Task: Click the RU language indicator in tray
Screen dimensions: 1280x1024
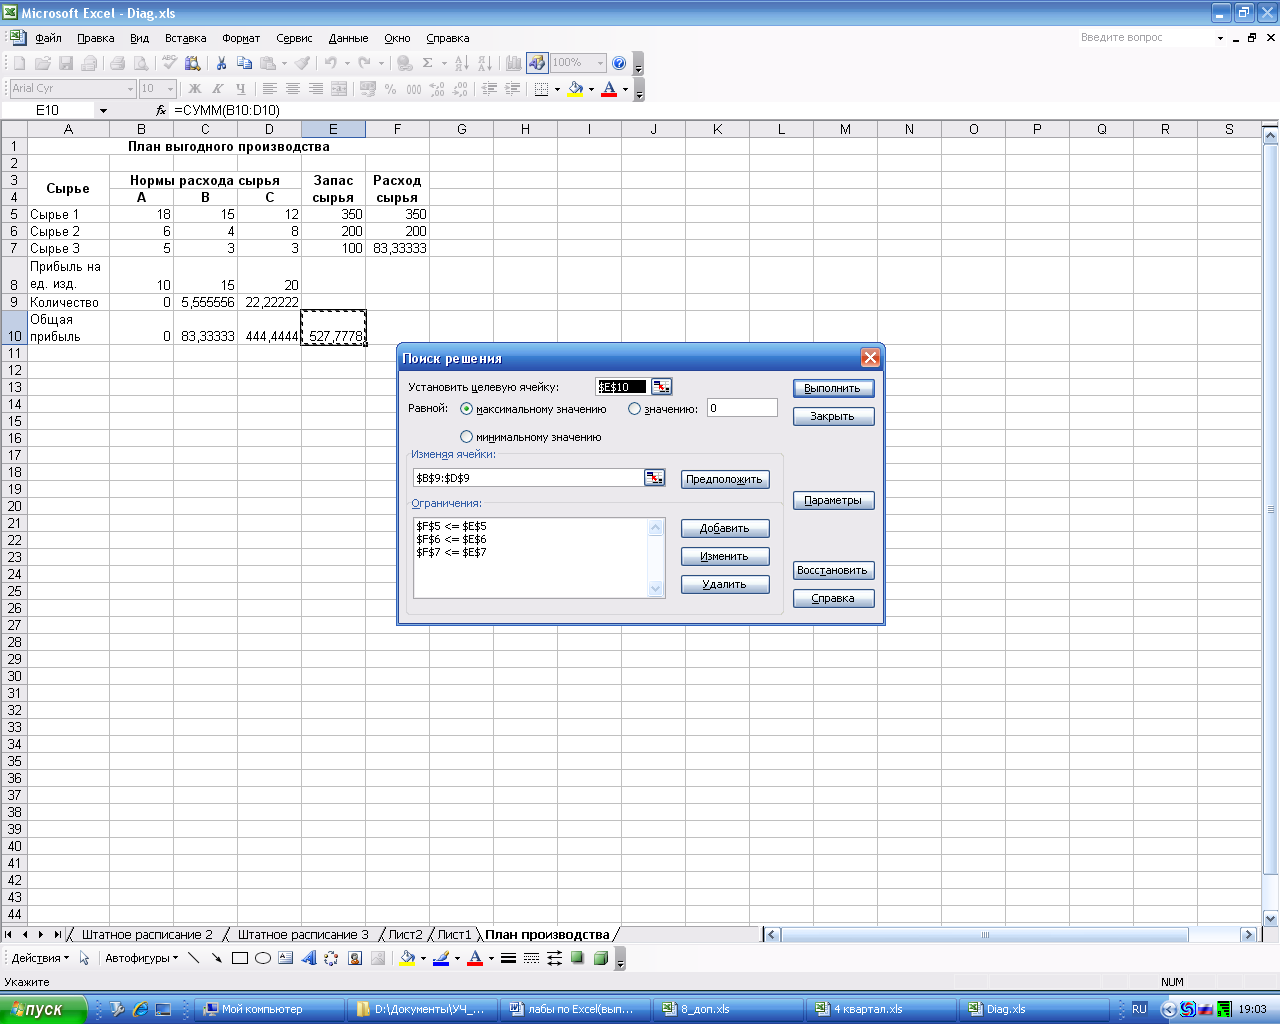Action: 1140,1009
